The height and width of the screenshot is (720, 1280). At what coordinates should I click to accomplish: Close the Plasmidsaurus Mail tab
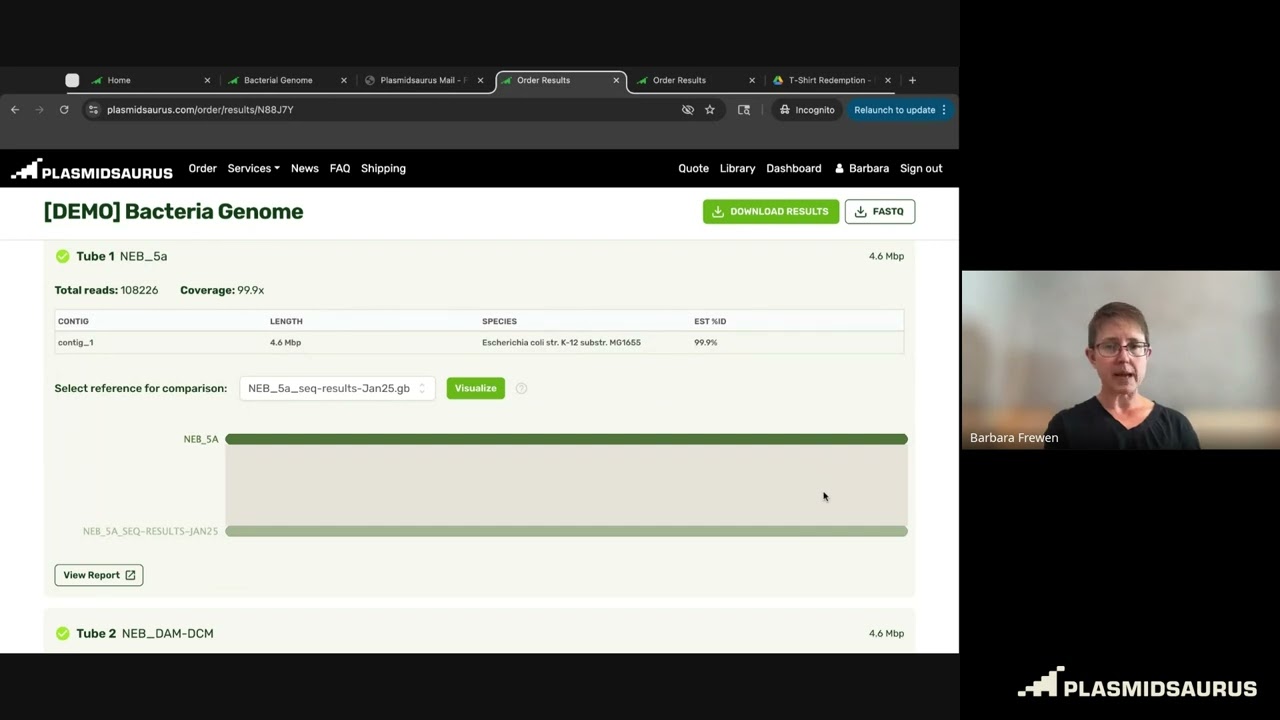pos(480,80)
